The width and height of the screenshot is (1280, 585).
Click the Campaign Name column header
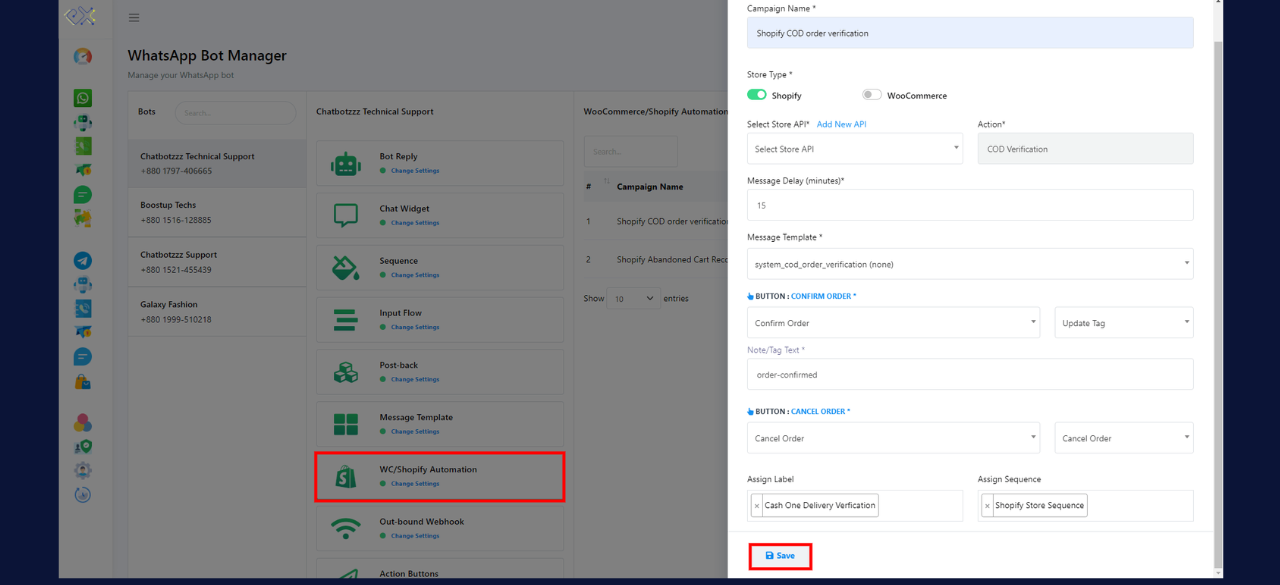point(650,186)
